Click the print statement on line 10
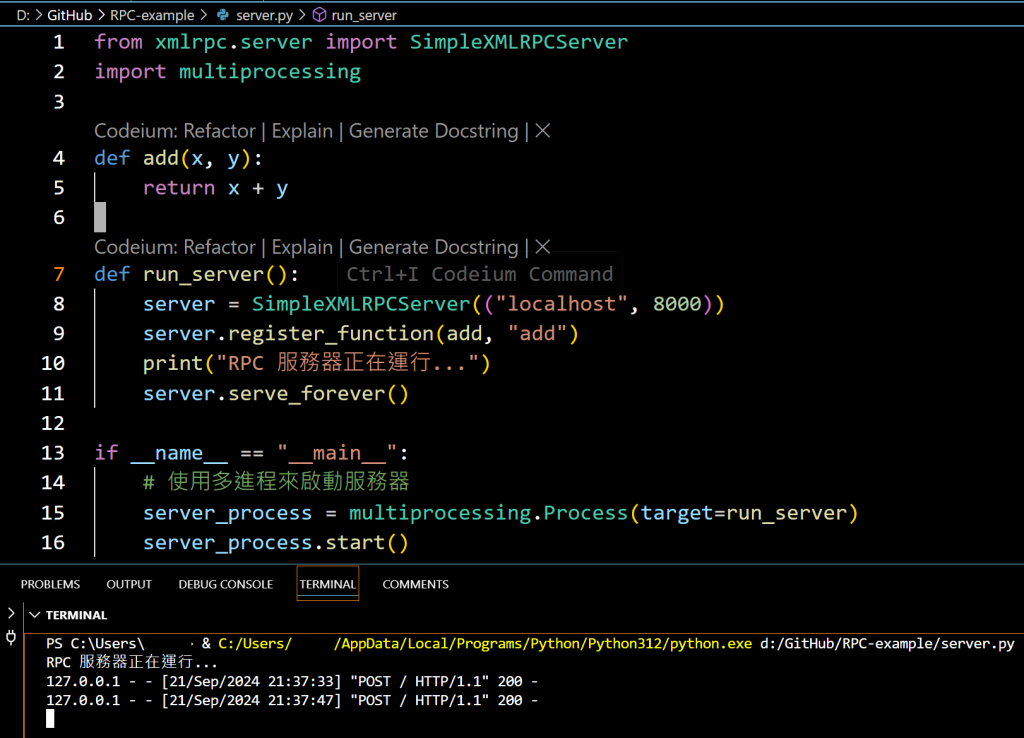This screenshot has height=738, width=1024. pos(317,362)
